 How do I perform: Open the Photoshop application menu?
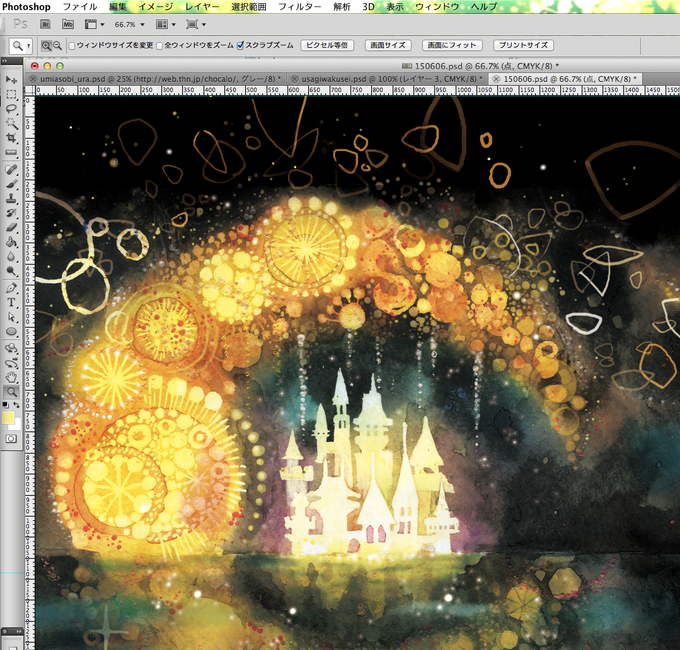point(26,7)
